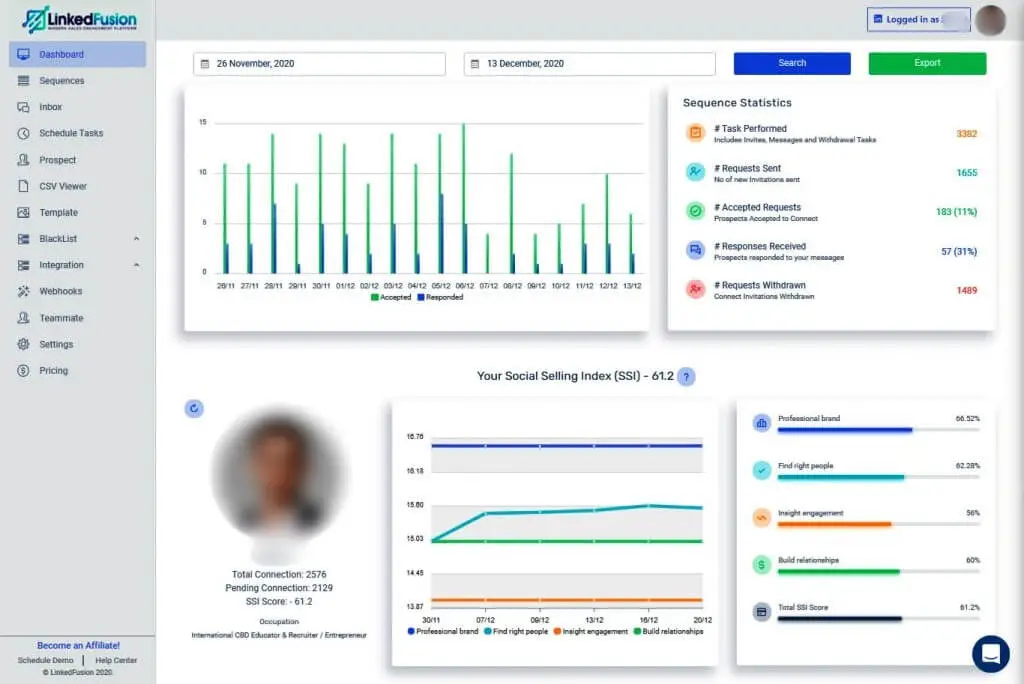Screen dimensions: 1024x684
Task: Click the Dashboard monitor icon in sidebar
Action: tap(24, 54)
